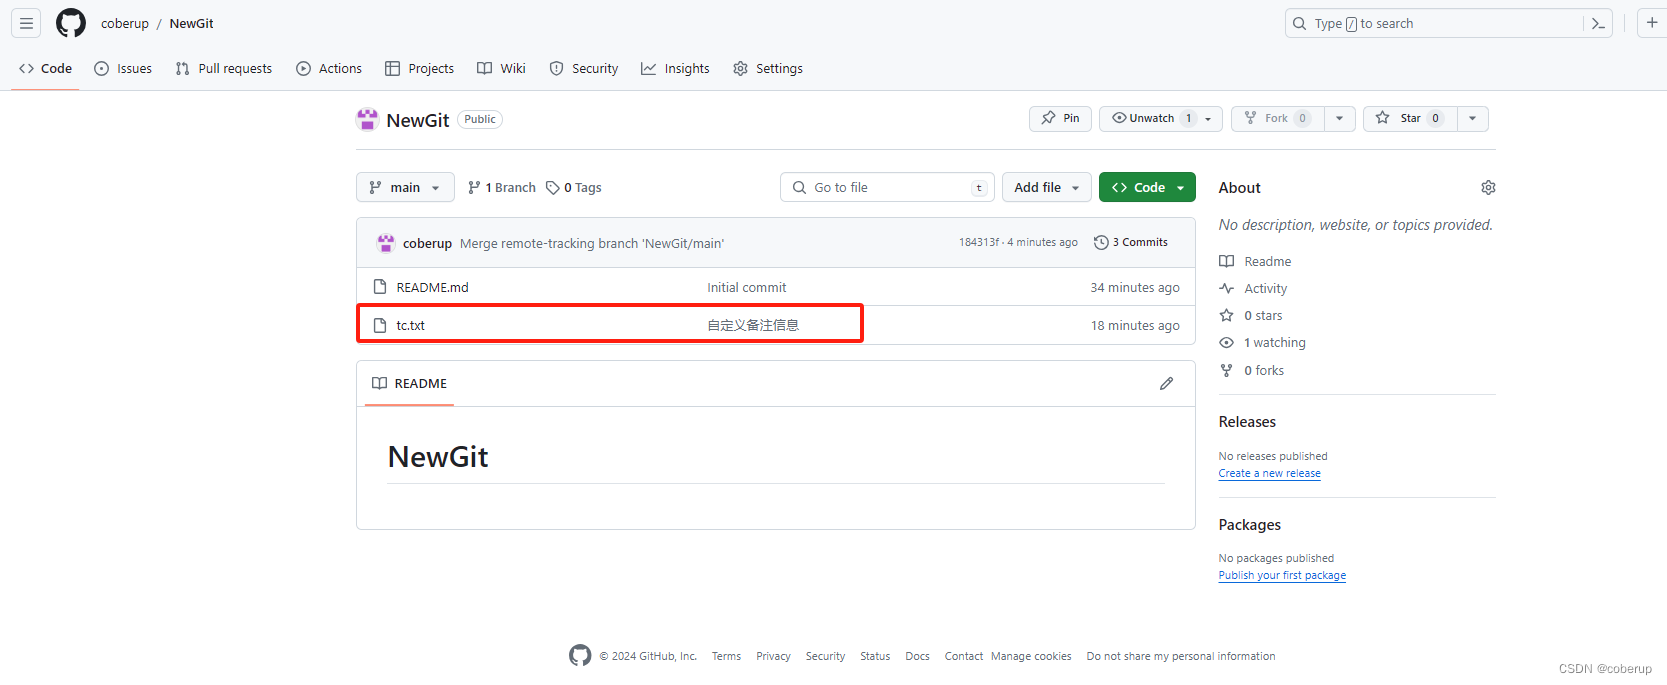Open the README.md file
Screen dimensions: 1667x685
pyautogui.click(x=432, y=287)
